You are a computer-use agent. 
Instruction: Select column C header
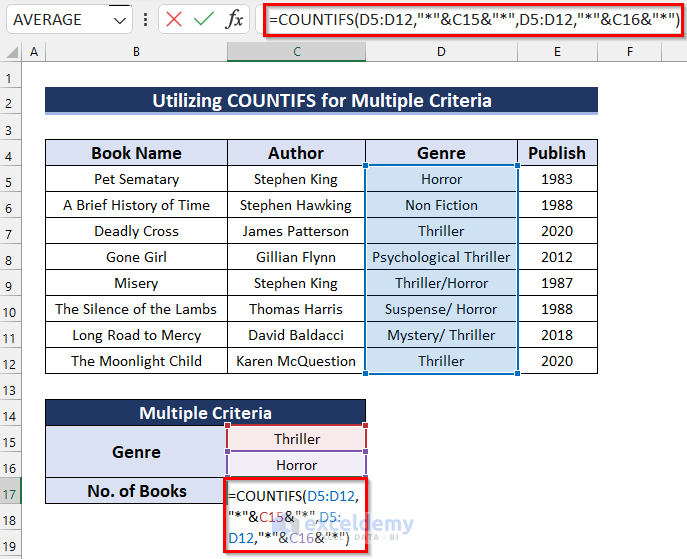click(296, 52)
